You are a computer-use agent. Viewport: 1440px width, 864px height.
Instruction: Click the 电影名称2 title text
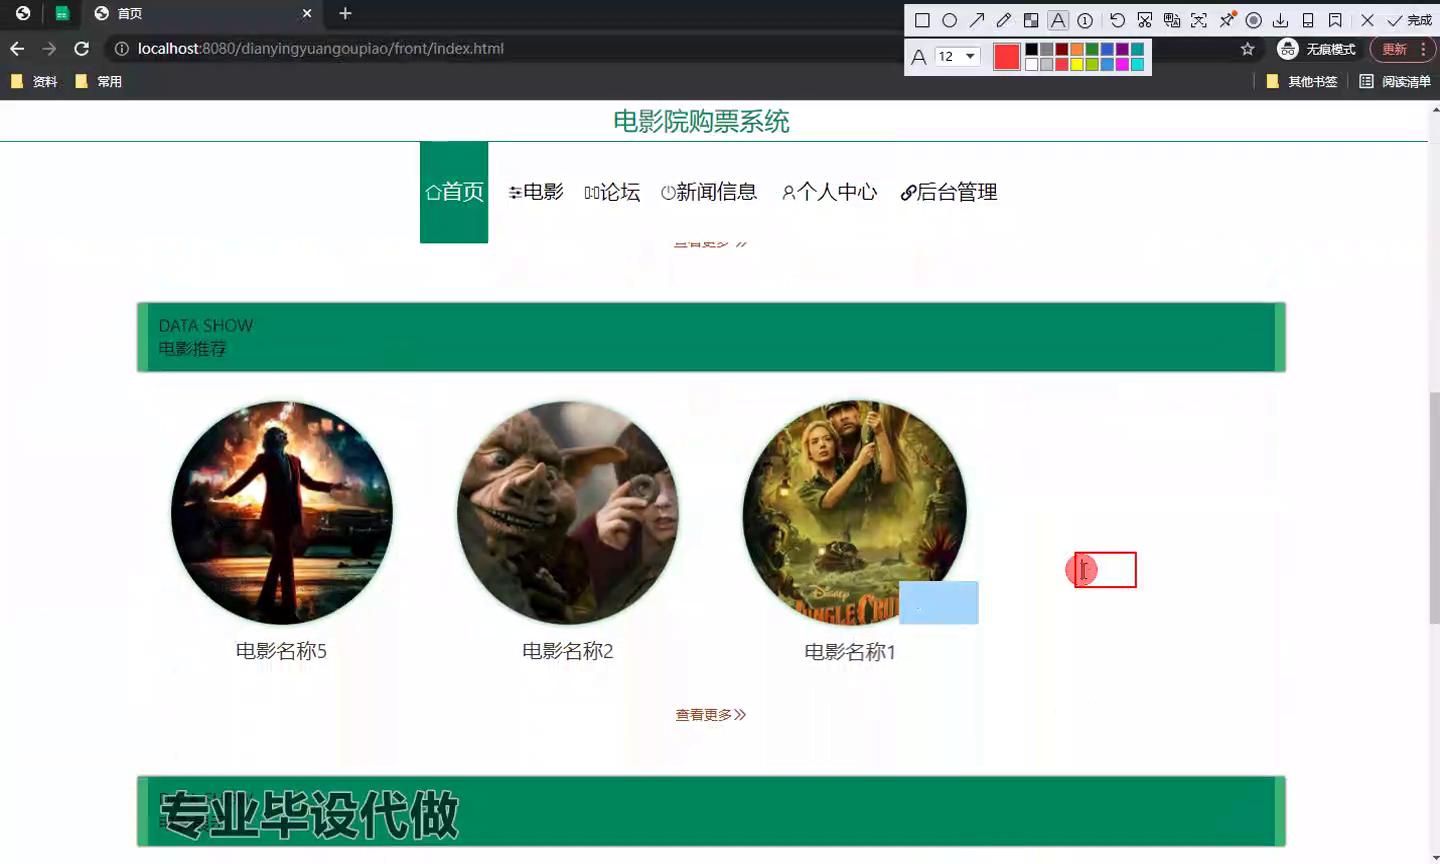click(568, 651)
